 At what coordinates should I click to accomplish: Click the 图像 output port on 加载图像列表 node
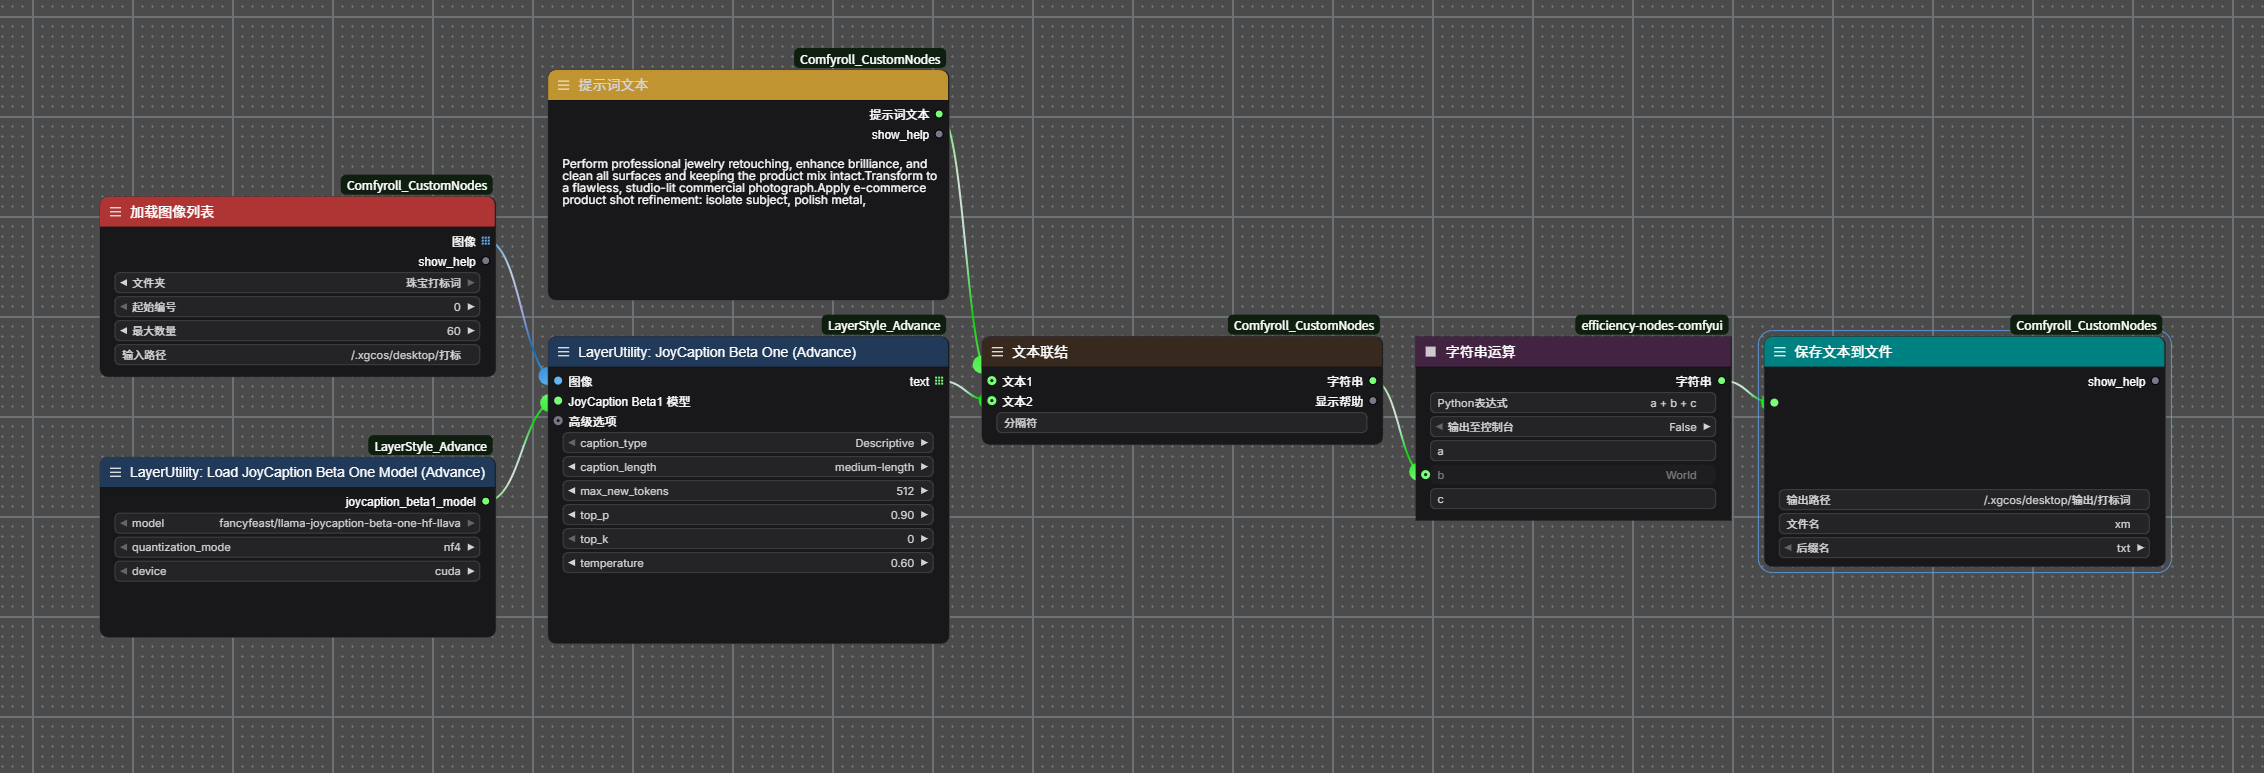(486, 241)
